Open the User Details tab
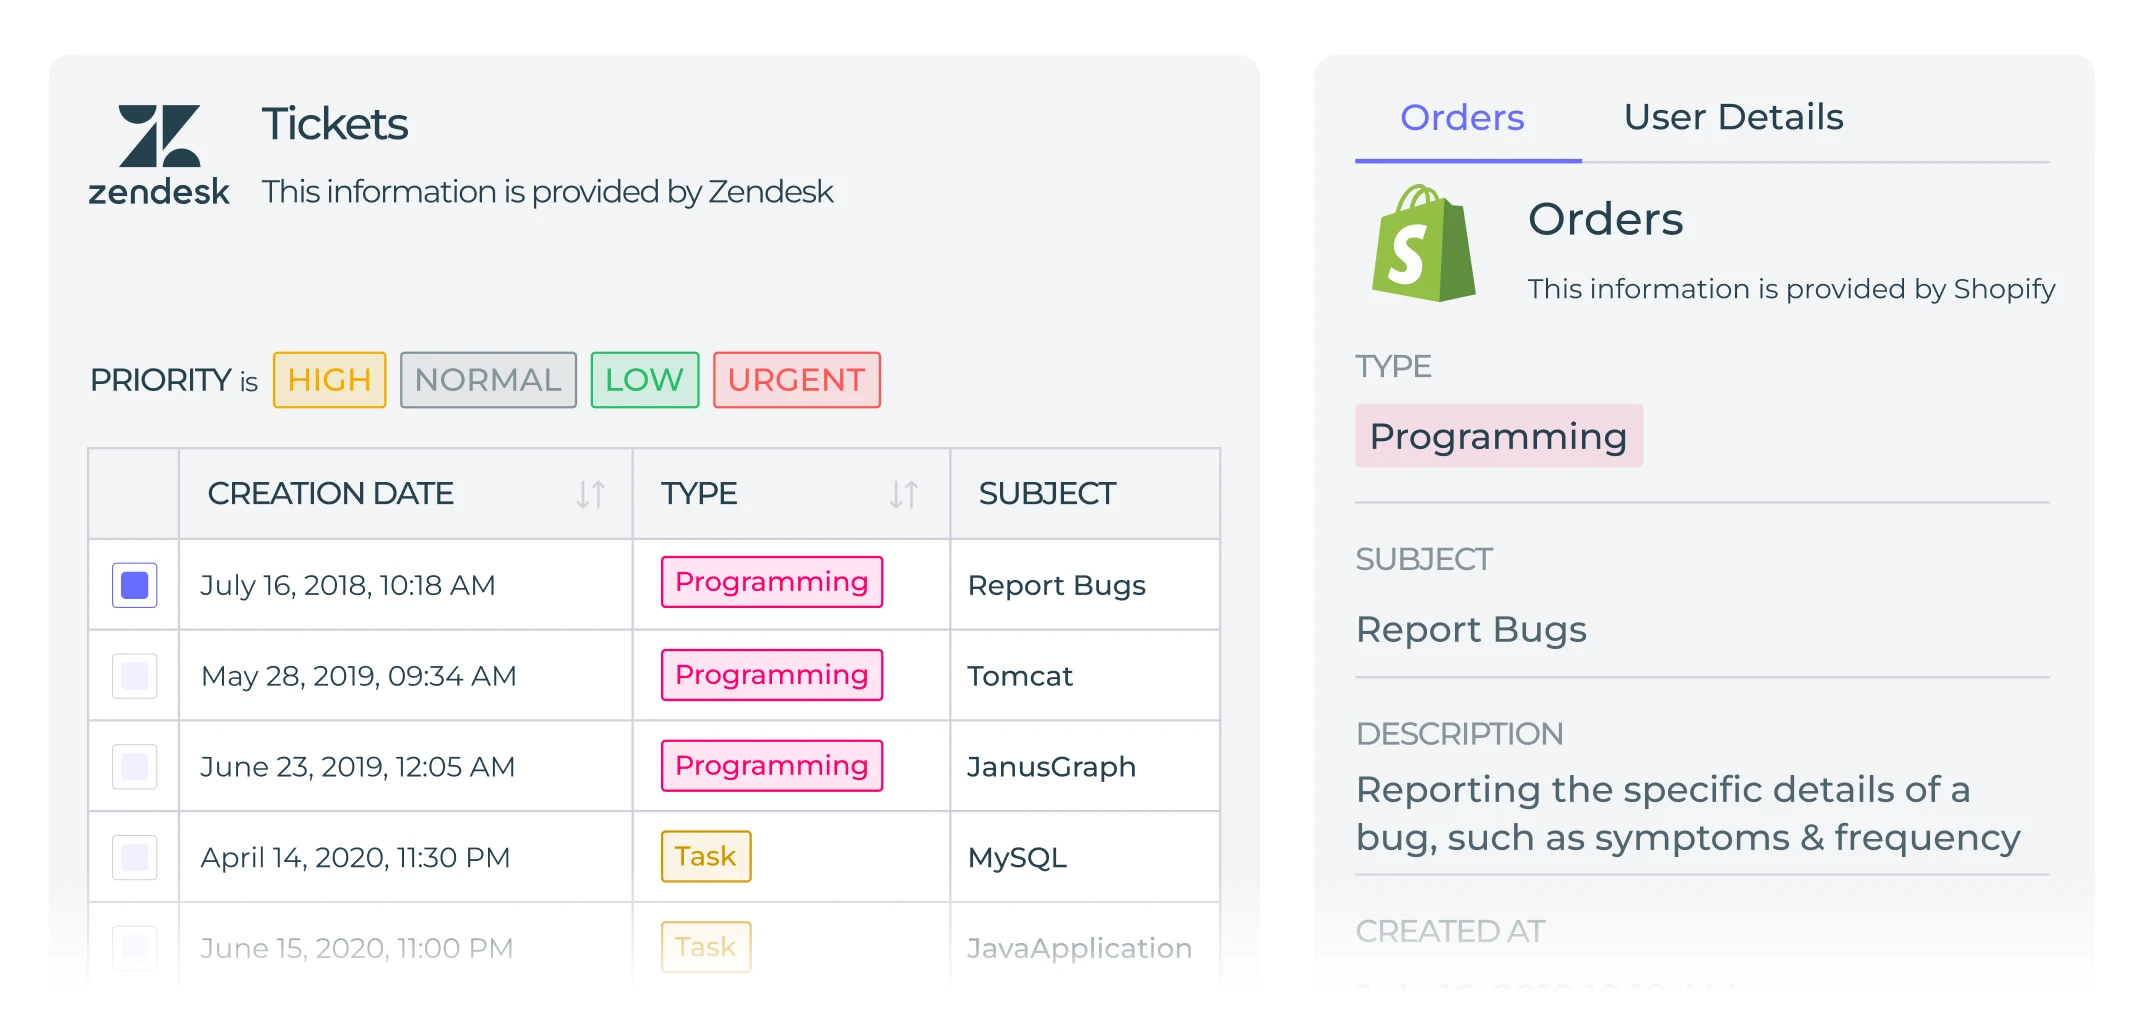The width and height of the screenshot is (2144, 1014). click(1733, 118)
